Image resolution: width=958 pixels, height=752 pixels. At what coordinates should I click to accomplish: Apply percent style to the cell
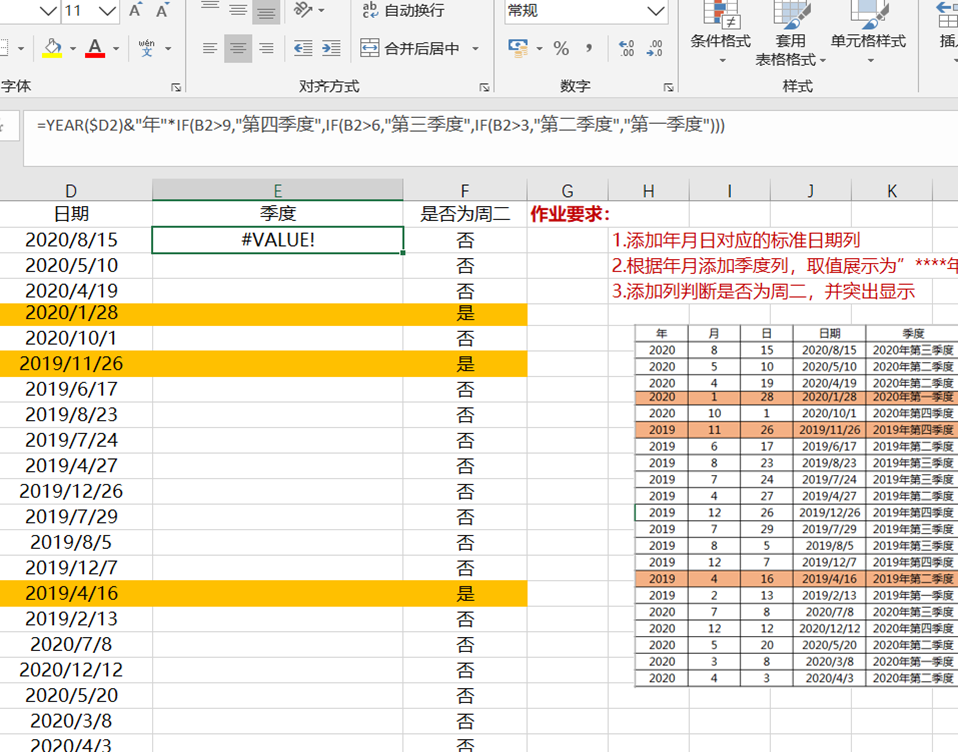click(561, 48)
